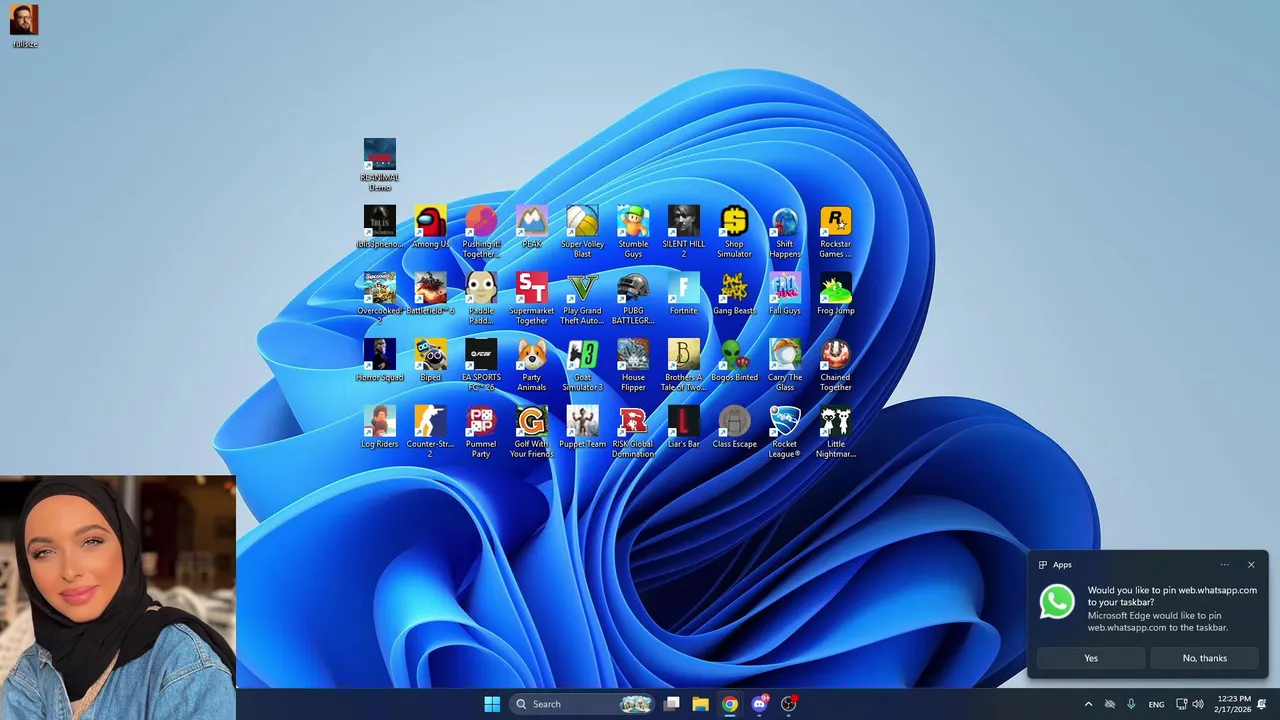Switch to Google Chrome on the taskbar

point(730,704)
